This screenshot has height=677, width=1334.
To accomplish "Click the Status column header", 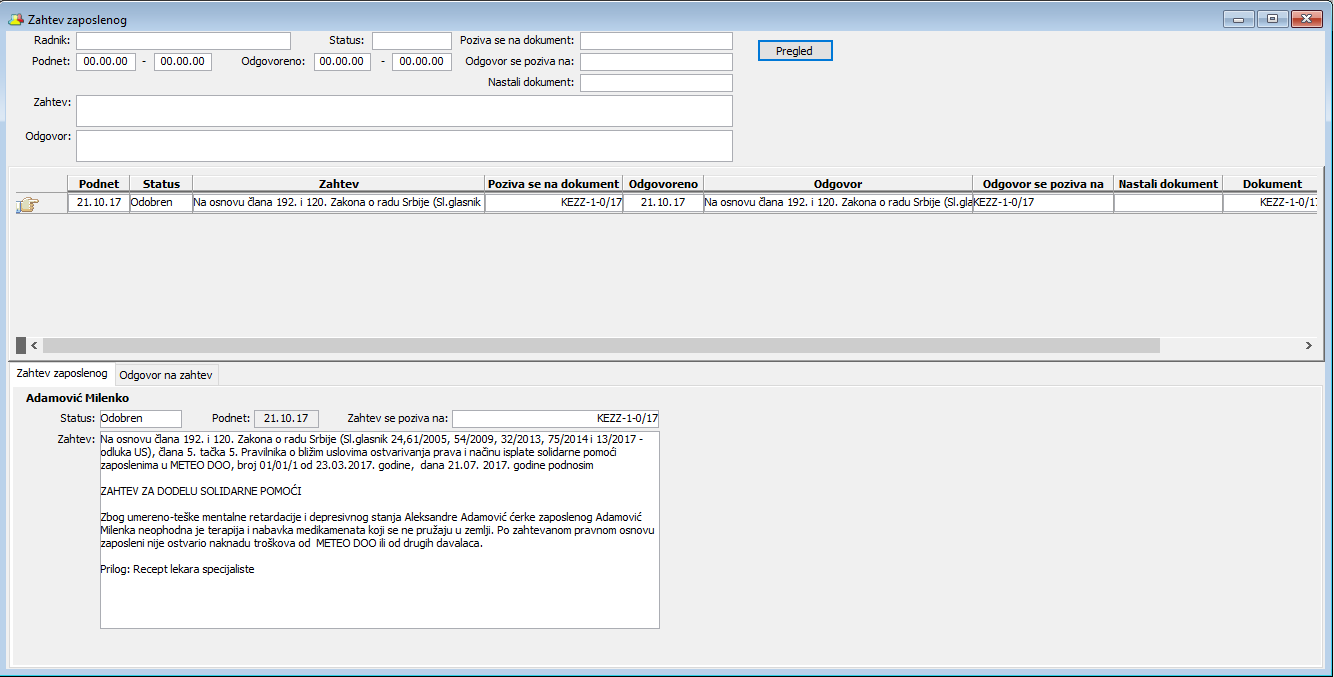I will tap(161, 184).
